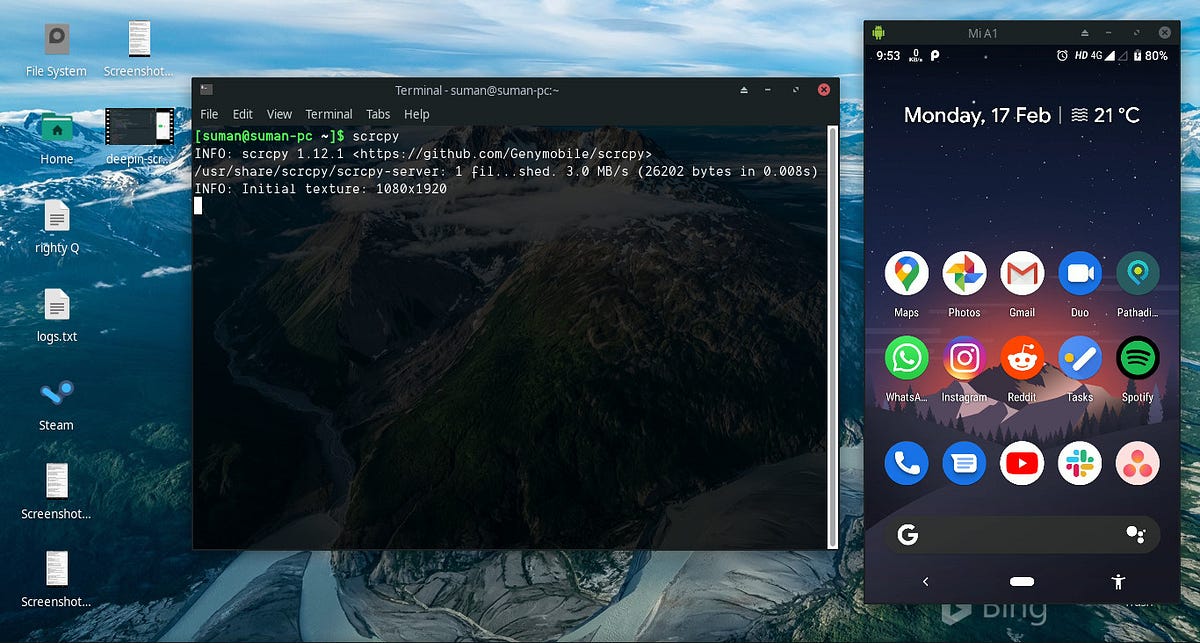
Task: Open Google Maps on the phone
Action: [x=905, y=273]
